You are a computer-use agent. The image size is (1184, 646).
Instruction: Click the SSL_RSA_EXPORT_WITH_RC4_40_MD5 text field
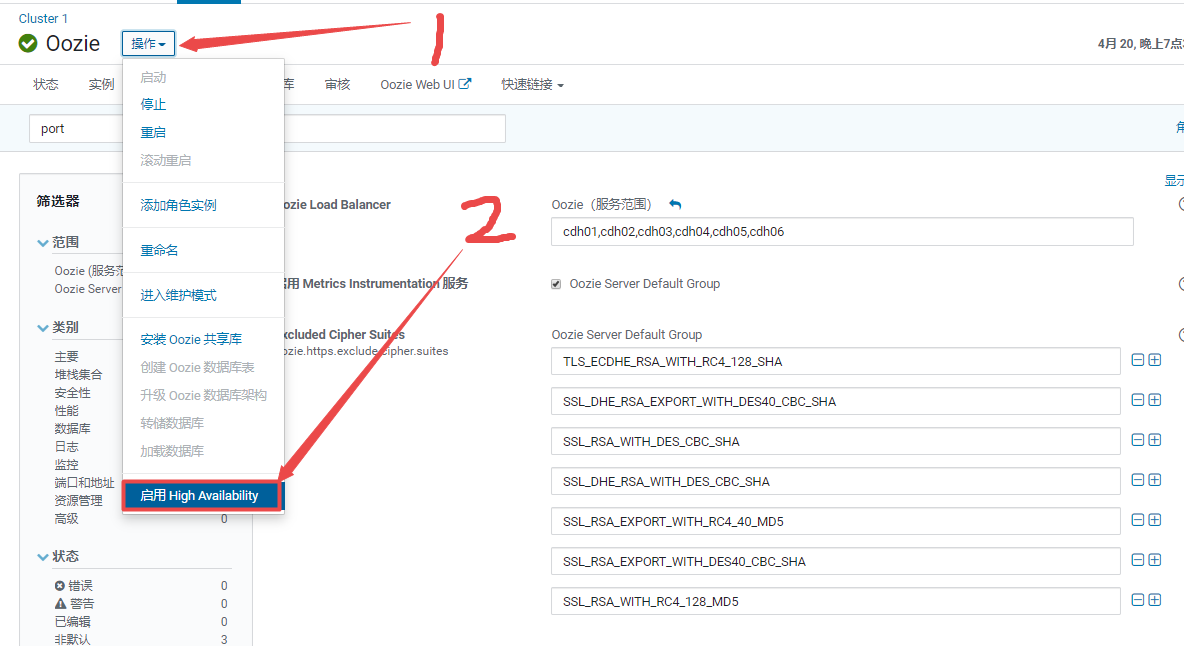click(835, 521)
